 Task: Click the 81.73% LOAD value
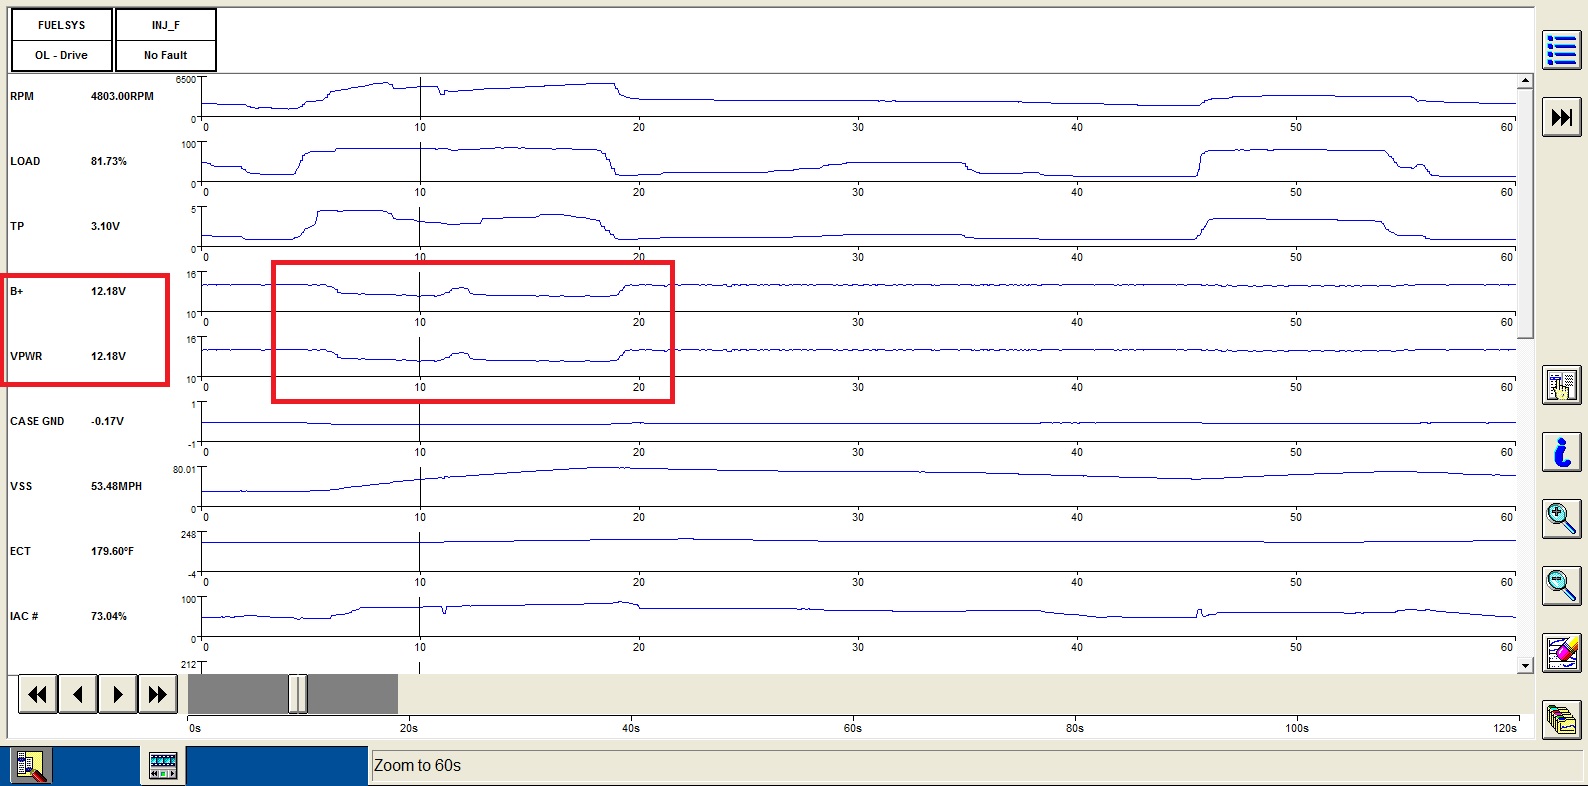click(x=109, y=161)
